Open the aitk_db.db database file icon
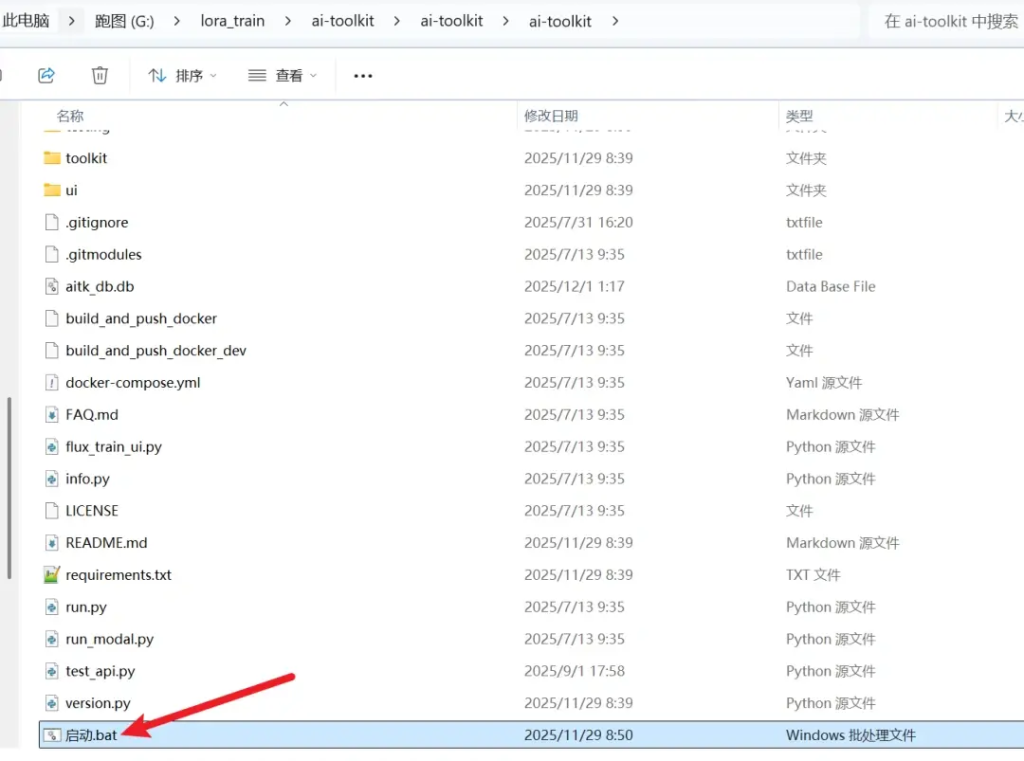 tap(52, 286)
